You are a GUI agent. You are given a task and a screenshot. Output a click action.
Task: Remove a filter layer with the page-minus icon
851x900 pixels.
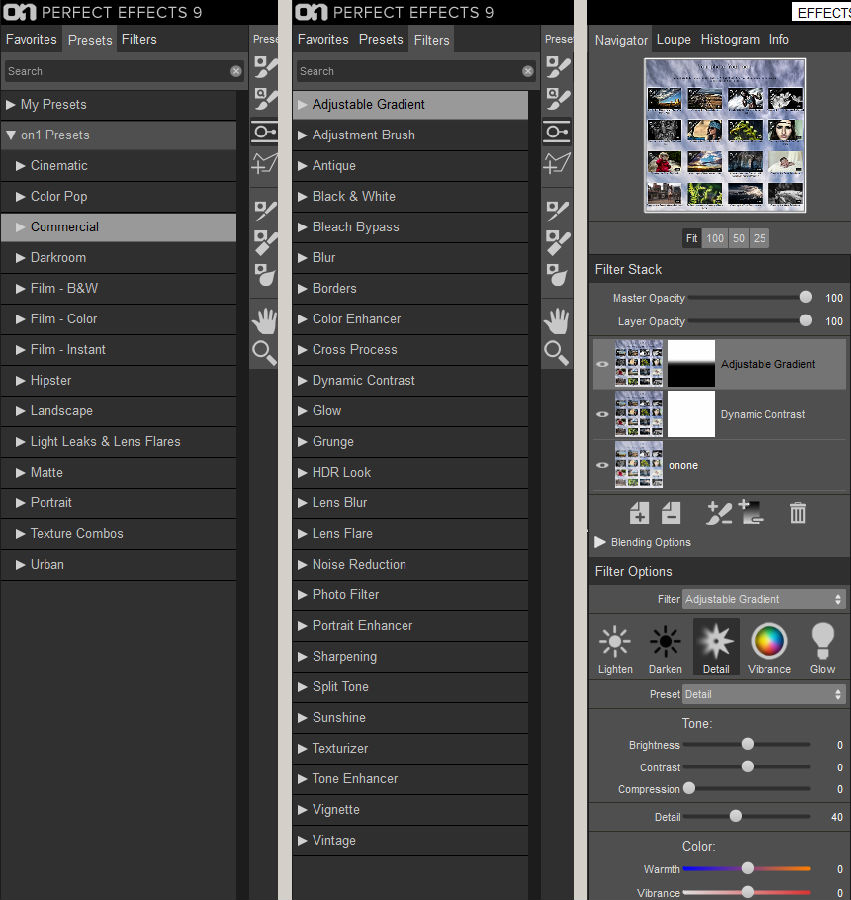pos(671,513)
